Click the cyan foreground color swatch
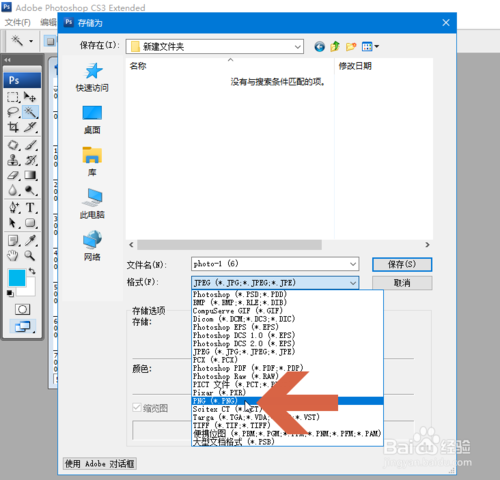 point(17,278)
